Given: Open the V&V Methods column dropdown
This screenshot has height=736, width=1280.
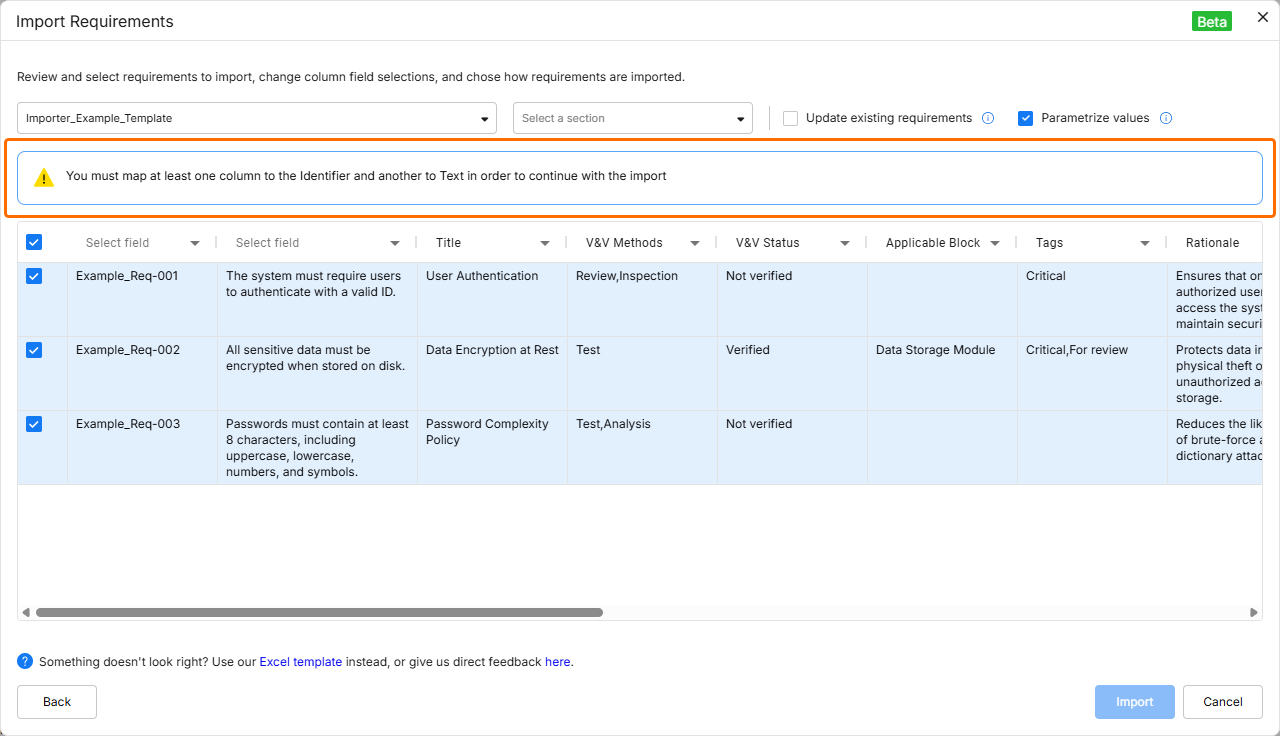Looking at the screenshot, I should (642, 243).
